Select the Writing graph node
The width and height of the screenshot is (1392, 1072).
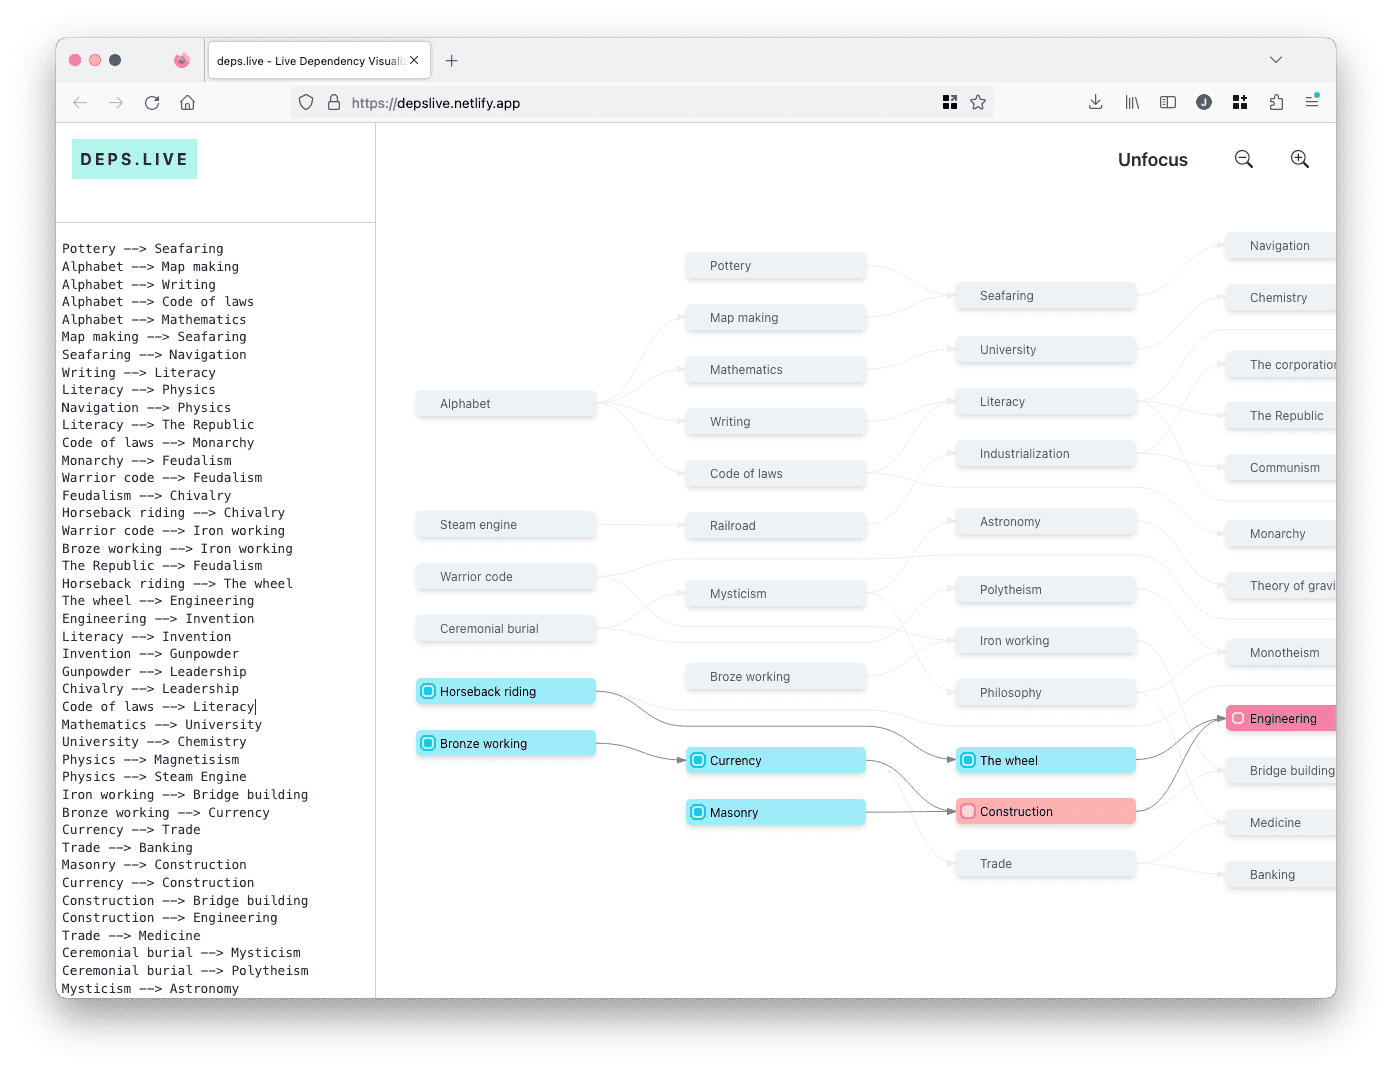(x=776, y=421)
